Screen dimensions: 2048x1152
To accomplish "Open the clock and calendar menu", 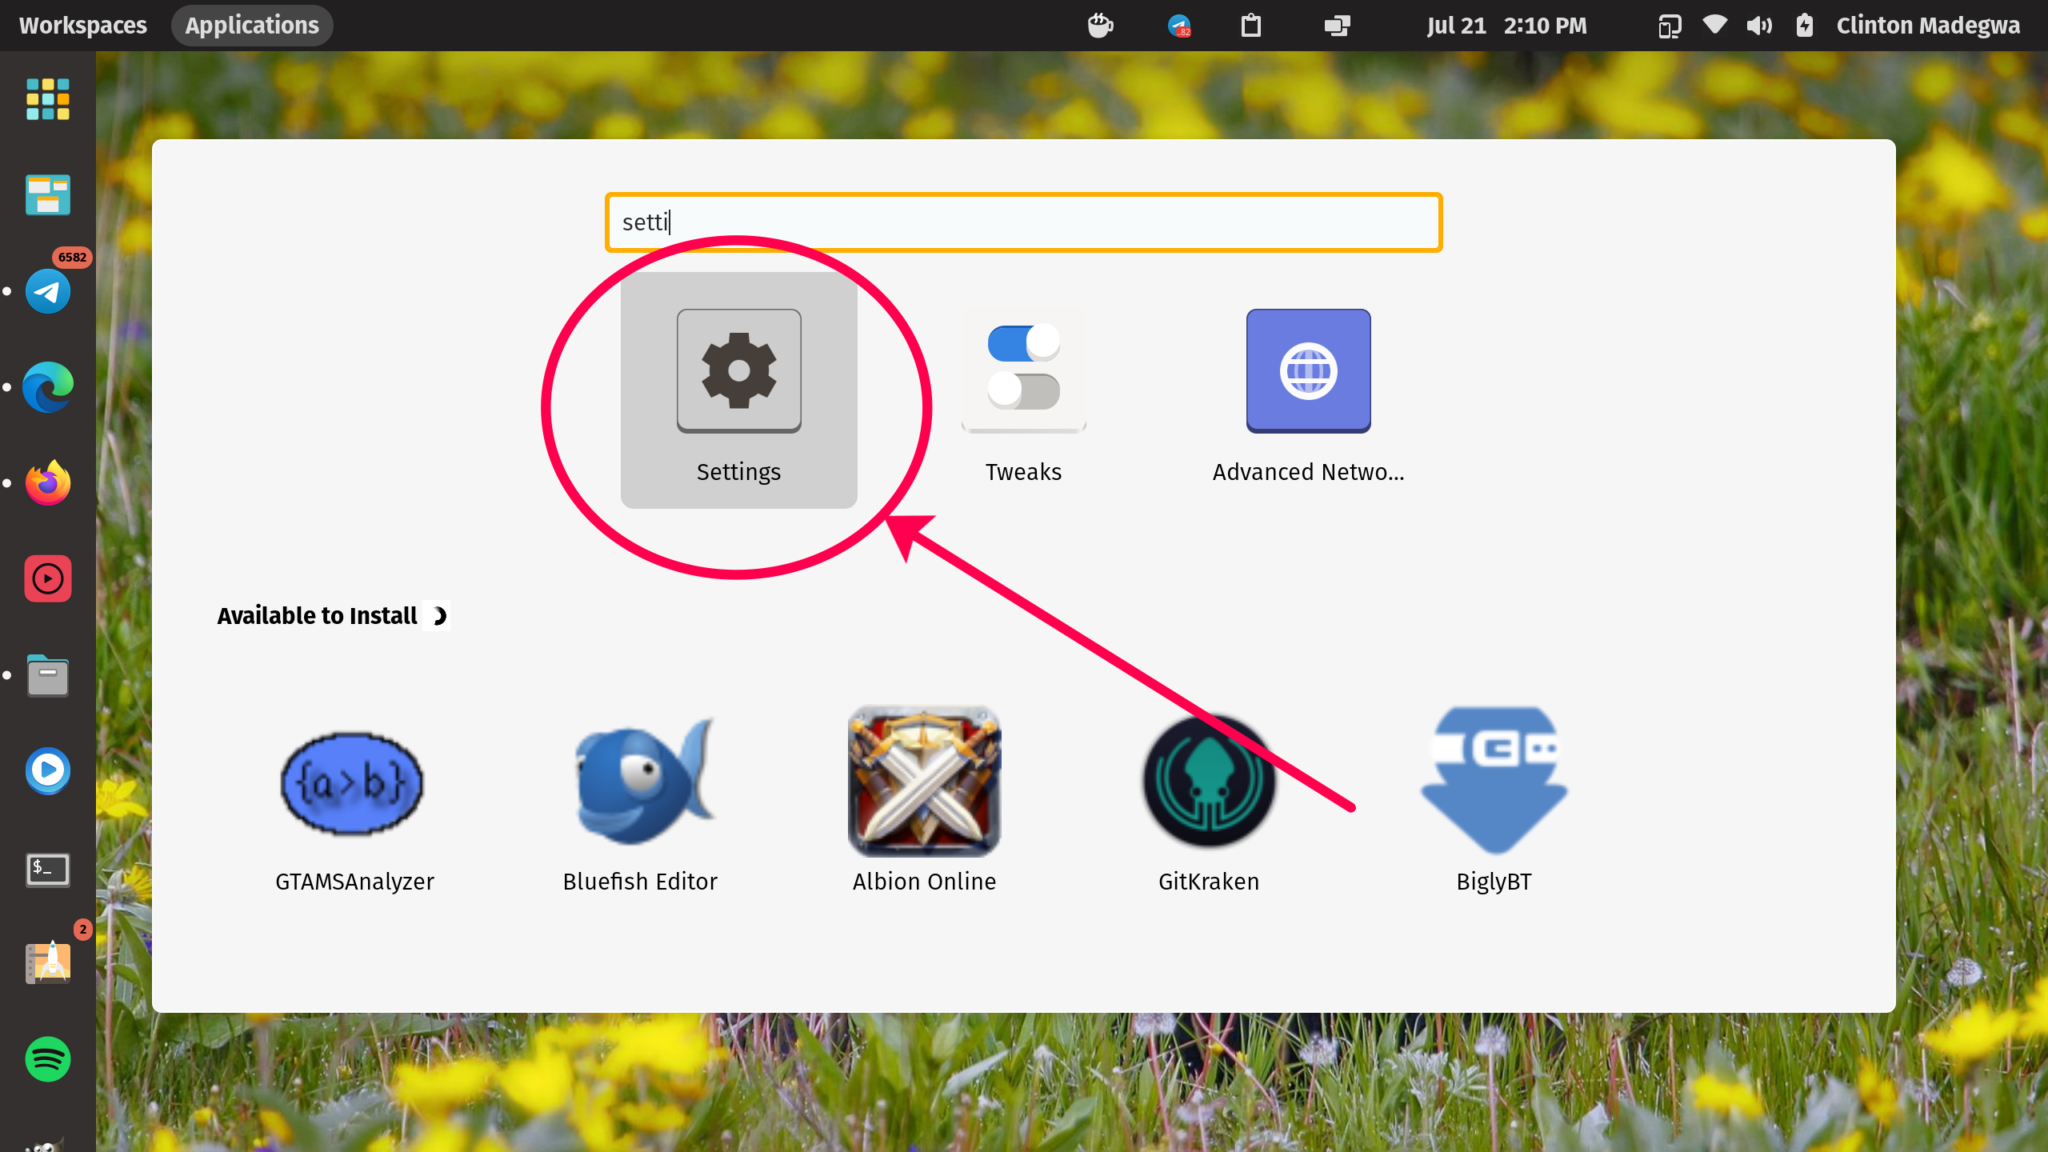I will pos(1506,25).
